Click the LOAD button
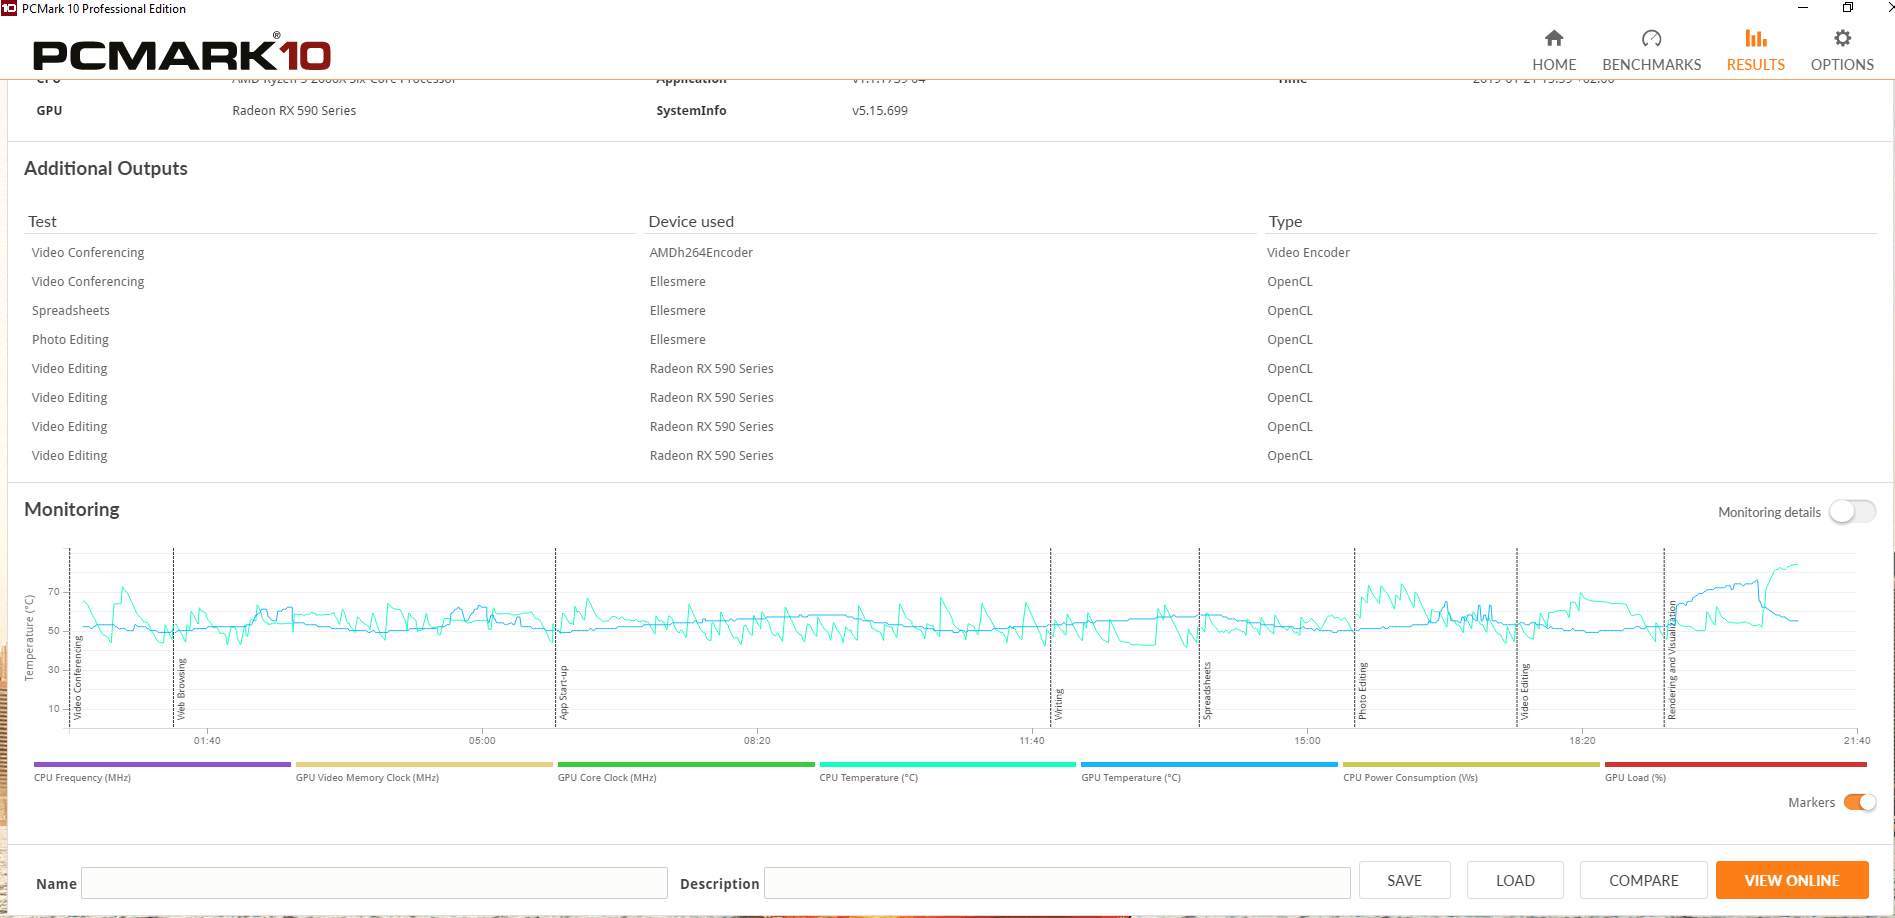This screenshot has width=1895, height=918. 1514,881
